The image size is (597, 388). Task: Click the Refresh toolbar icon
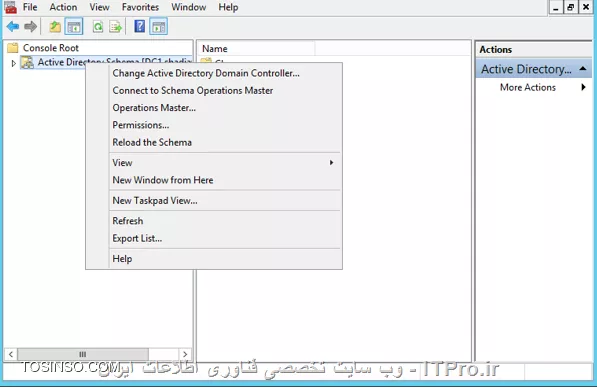(98, 27)
